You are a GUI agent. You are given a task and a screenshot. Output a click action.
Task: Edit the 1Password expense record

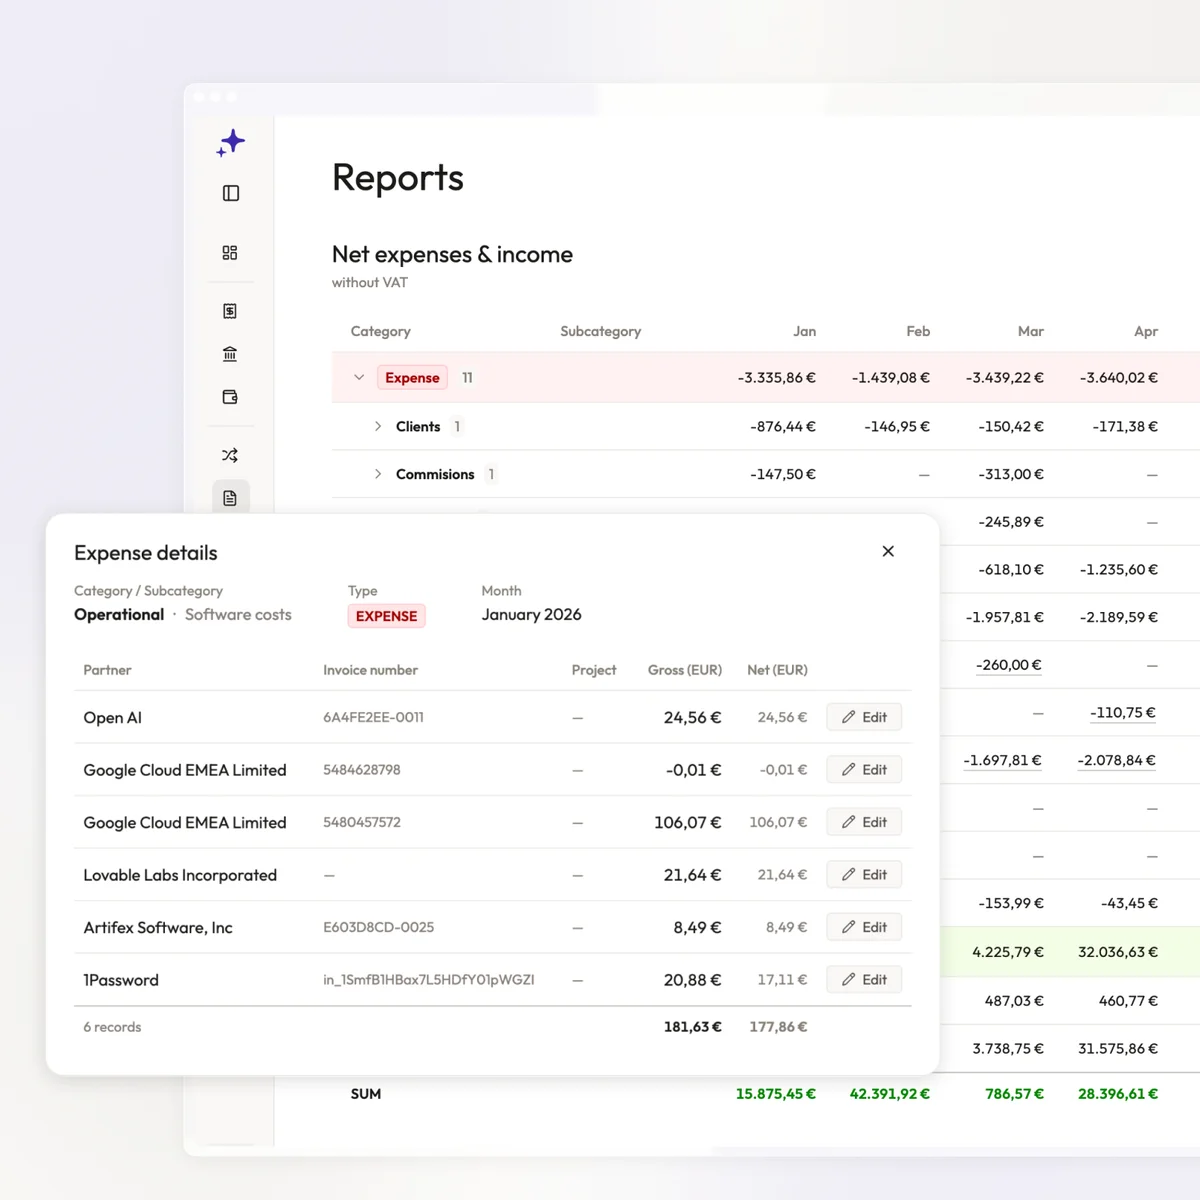coord(864,979)
